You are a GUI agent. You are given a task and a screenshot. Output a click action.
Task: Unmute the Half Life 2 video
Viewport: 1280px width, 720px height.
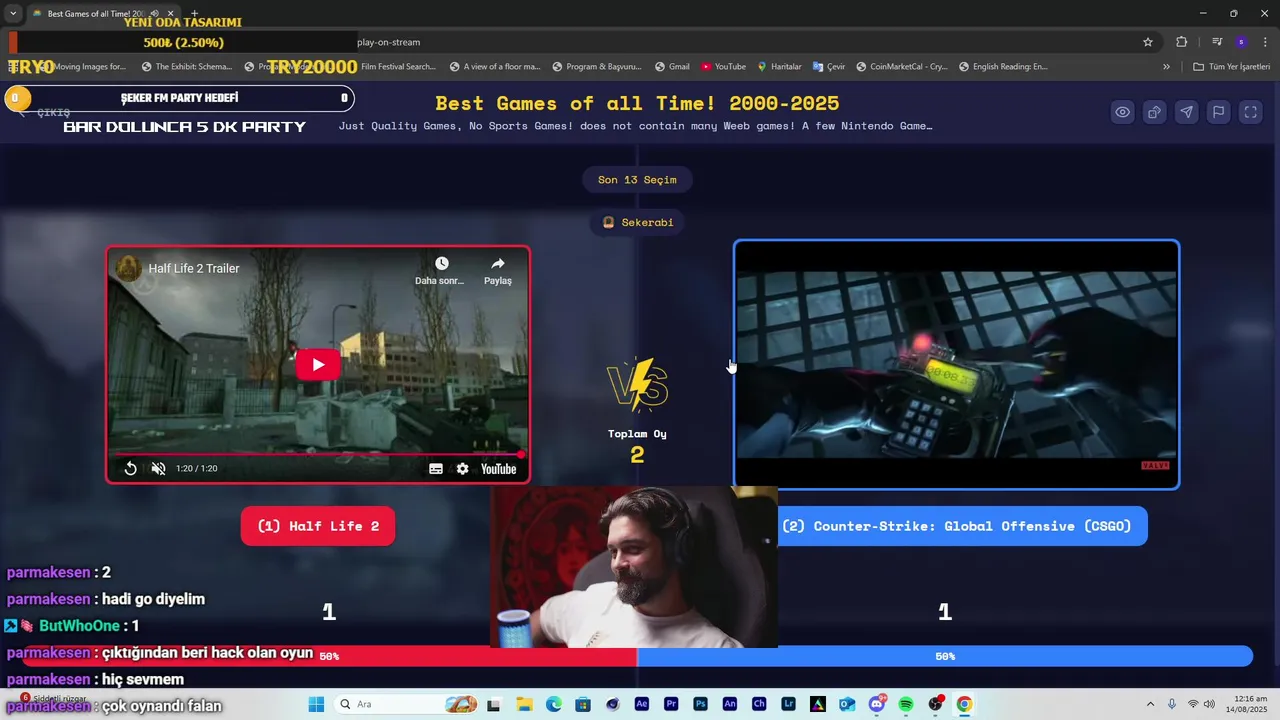pos(158,468)
